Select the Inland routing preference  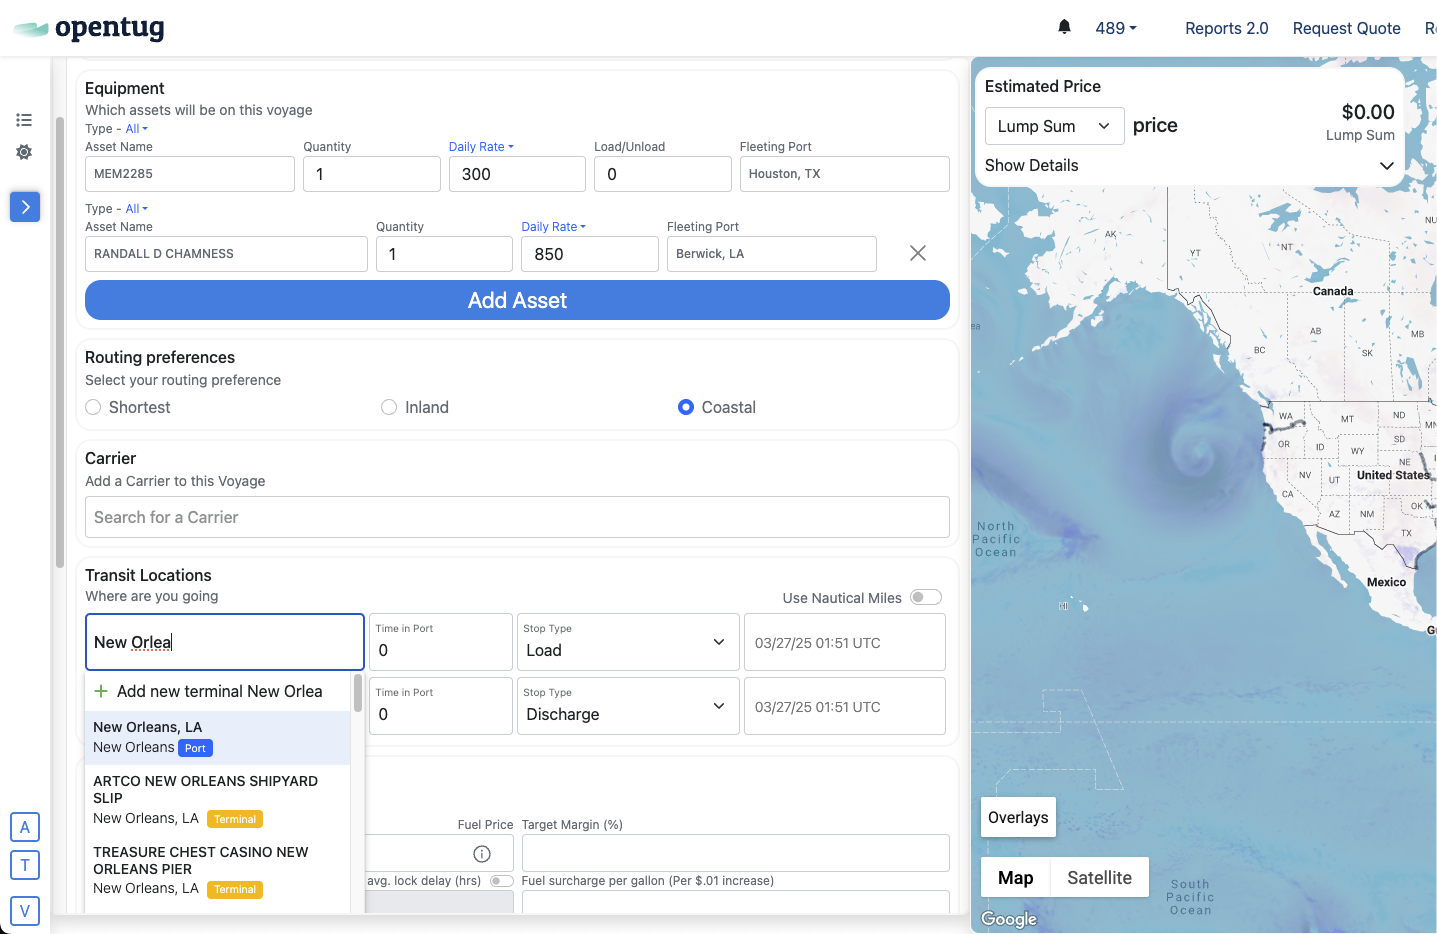389,407
